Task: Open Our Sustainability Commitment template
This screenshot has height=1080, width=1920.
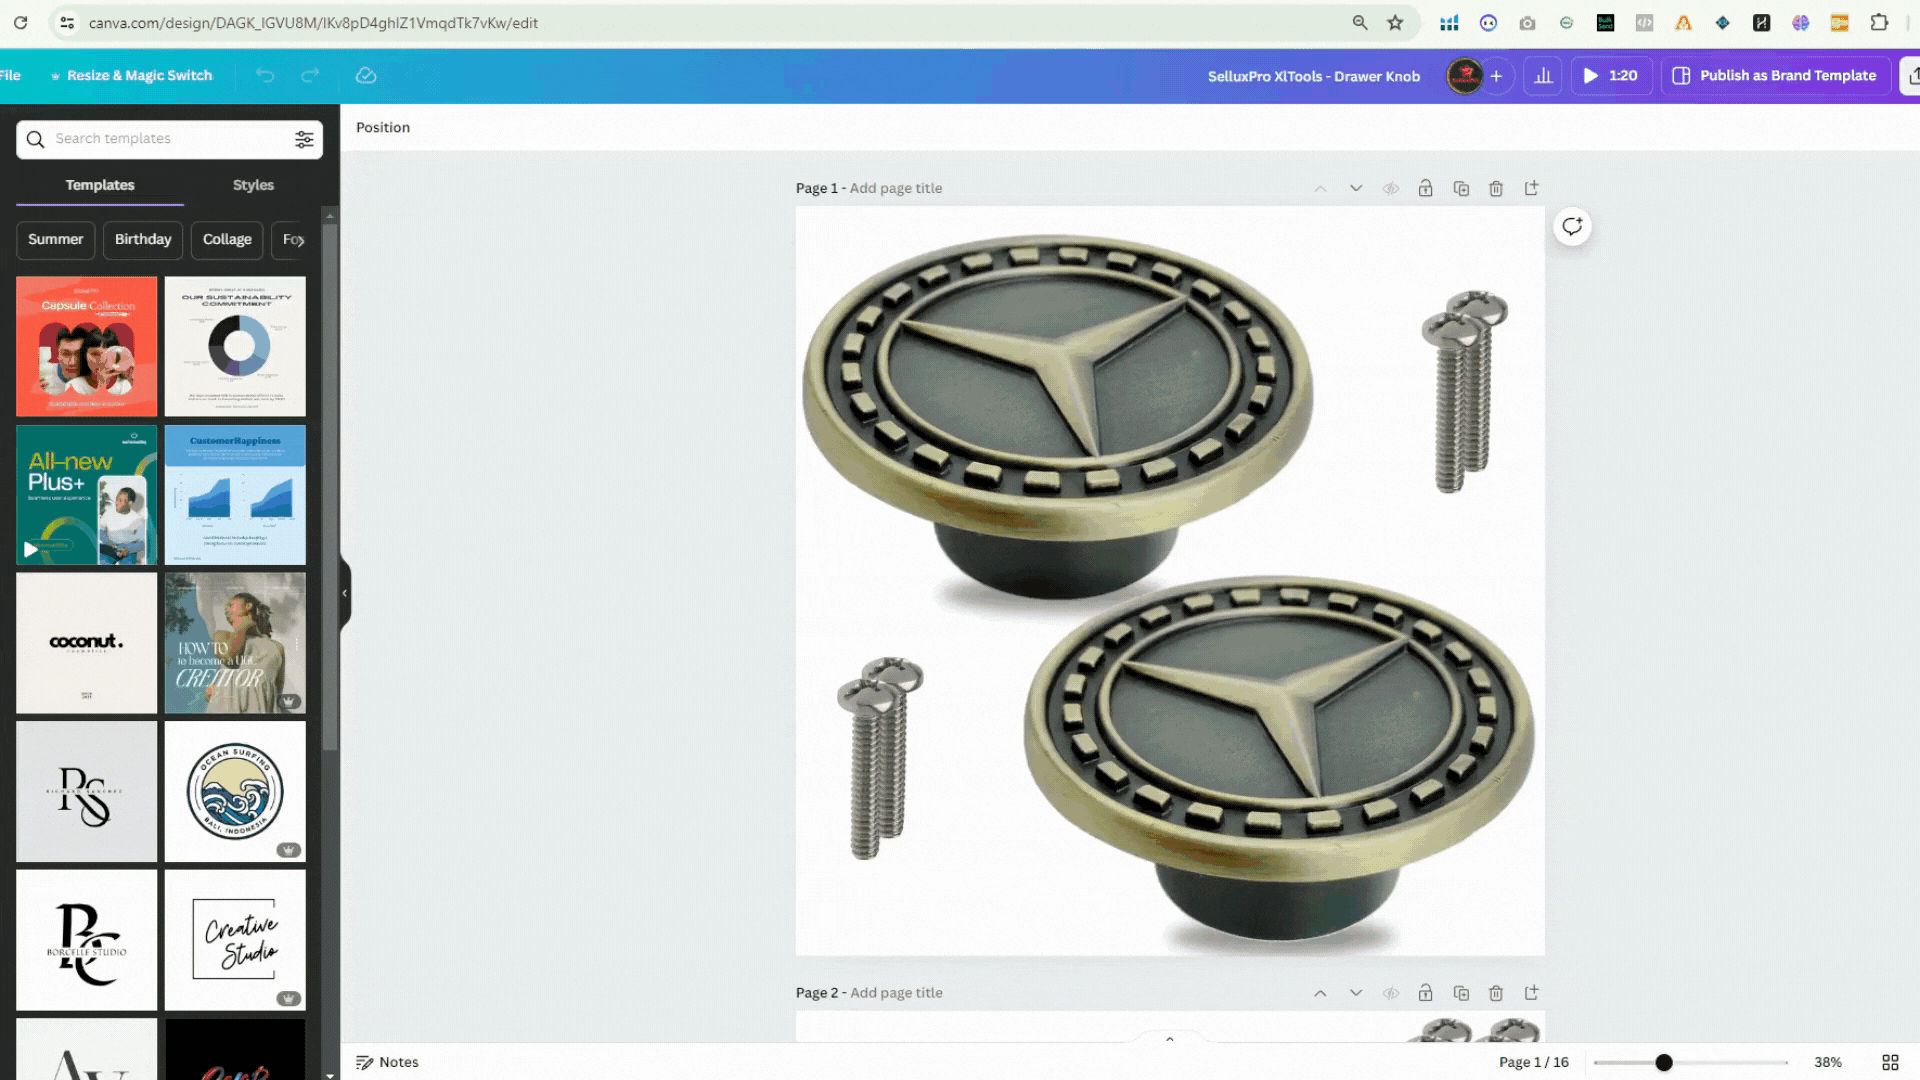Action: [235, 346]
